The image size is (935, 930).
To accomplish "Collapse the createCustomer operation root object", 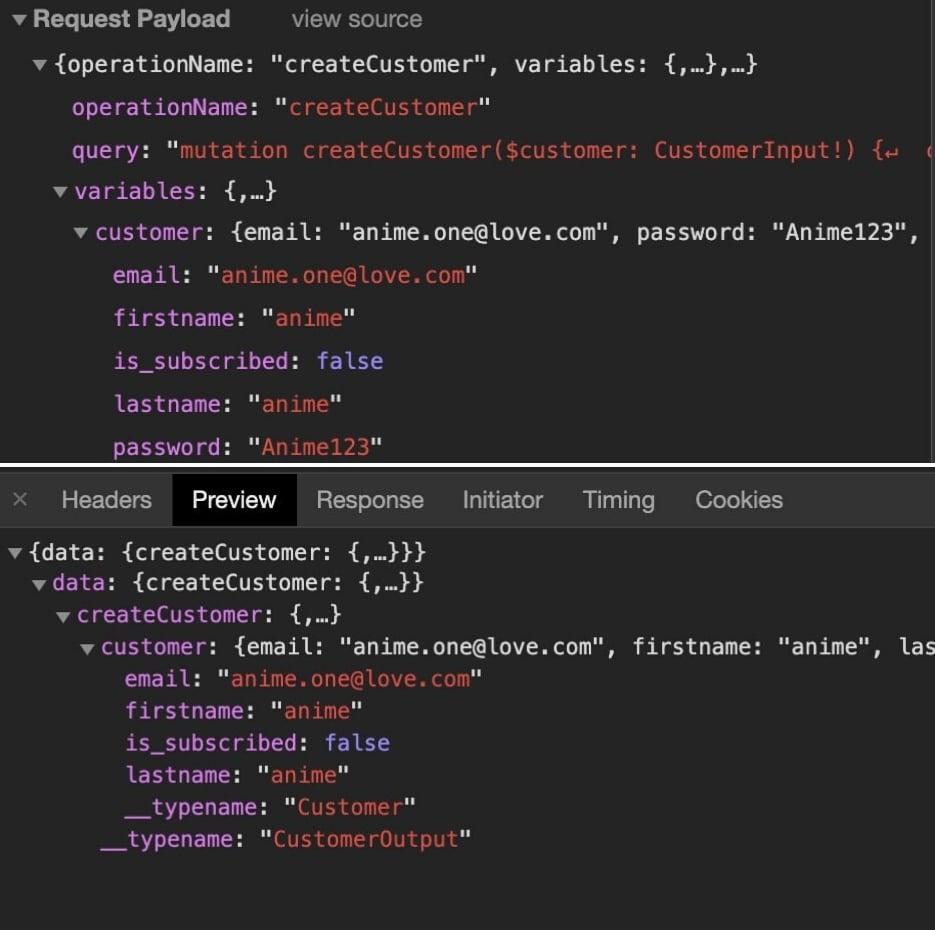I will [x=39, y=64].
